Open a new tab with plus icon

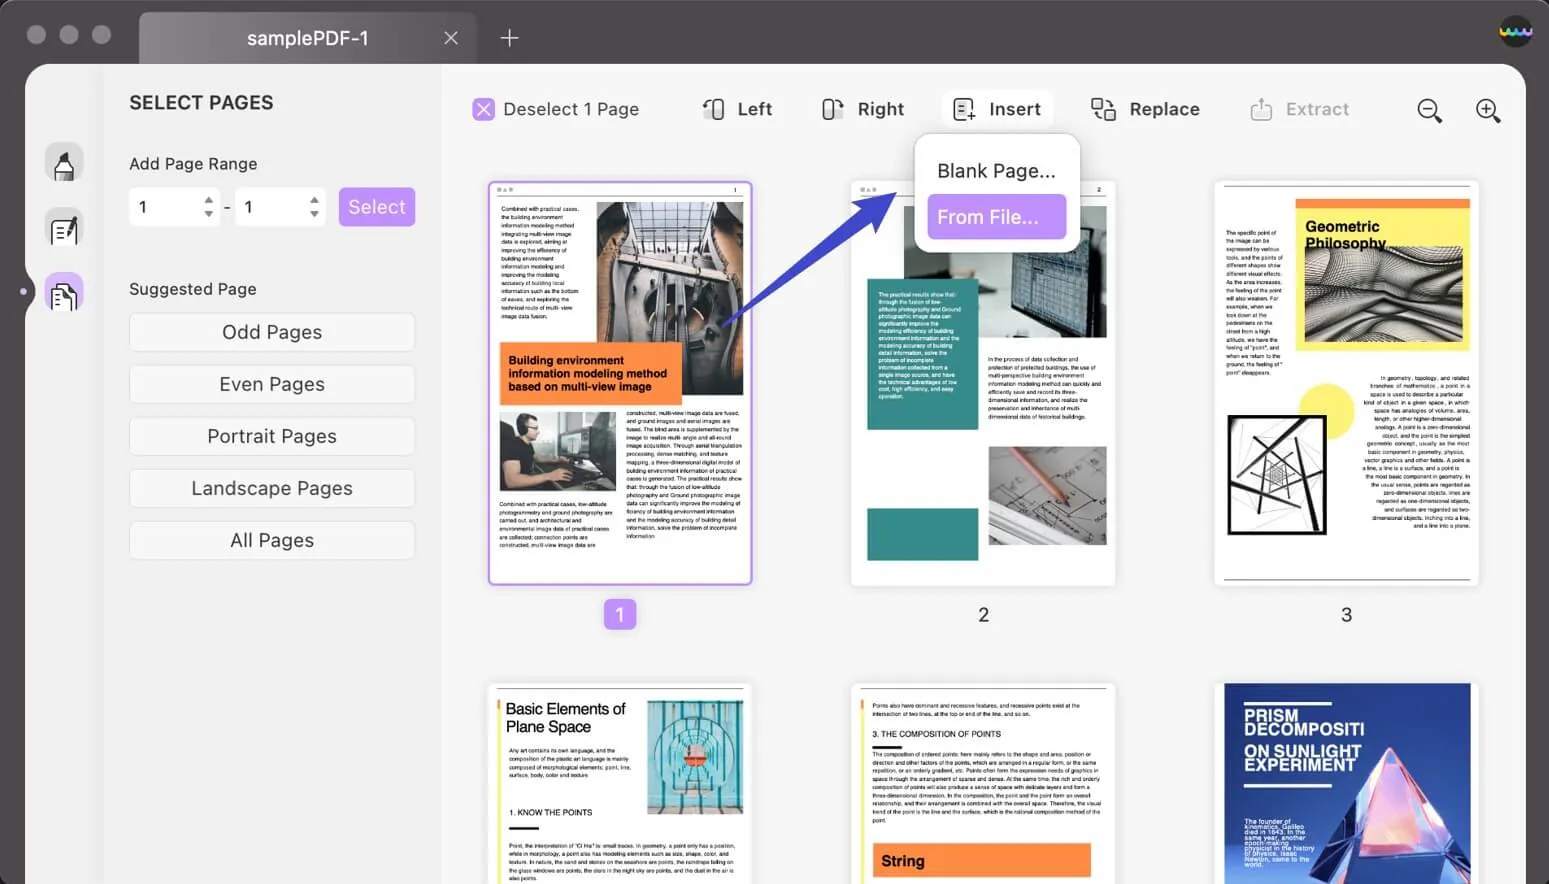click(x=509, y=38)
